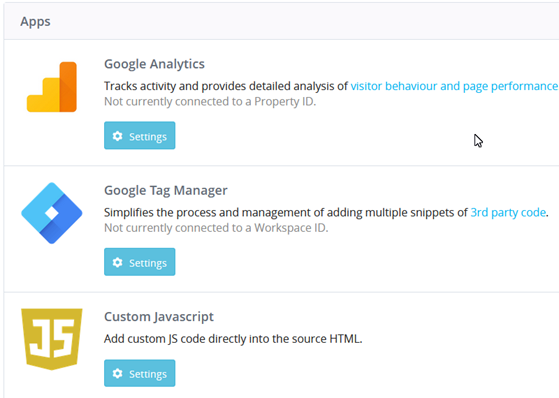This screenshot has height=398, width=559.
Task: Click the Google Analytics logo icon
Action: 52,87
